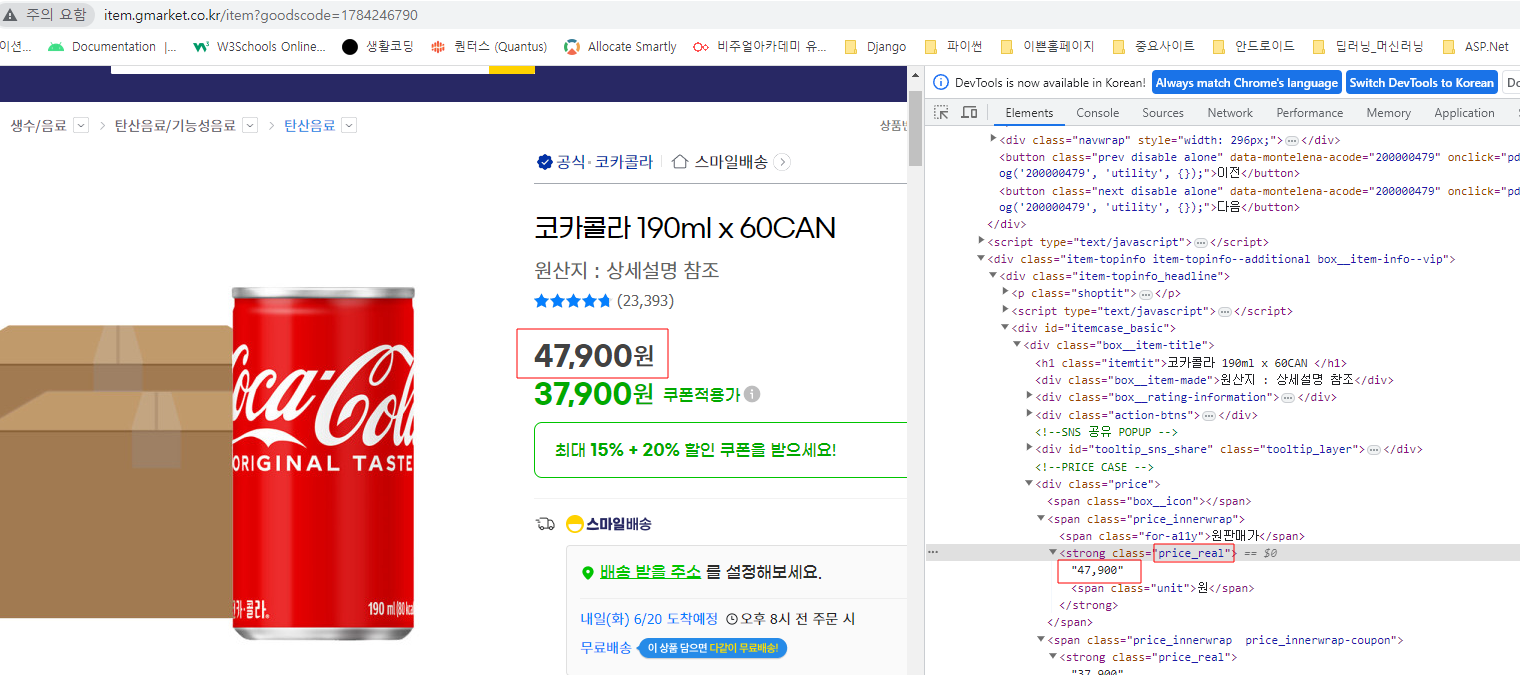The height and width of the screenshot is (675, 1520).
Task: Open the 생활코딩 bookmark
Action: pyautogui.click(x=378, y=47)
